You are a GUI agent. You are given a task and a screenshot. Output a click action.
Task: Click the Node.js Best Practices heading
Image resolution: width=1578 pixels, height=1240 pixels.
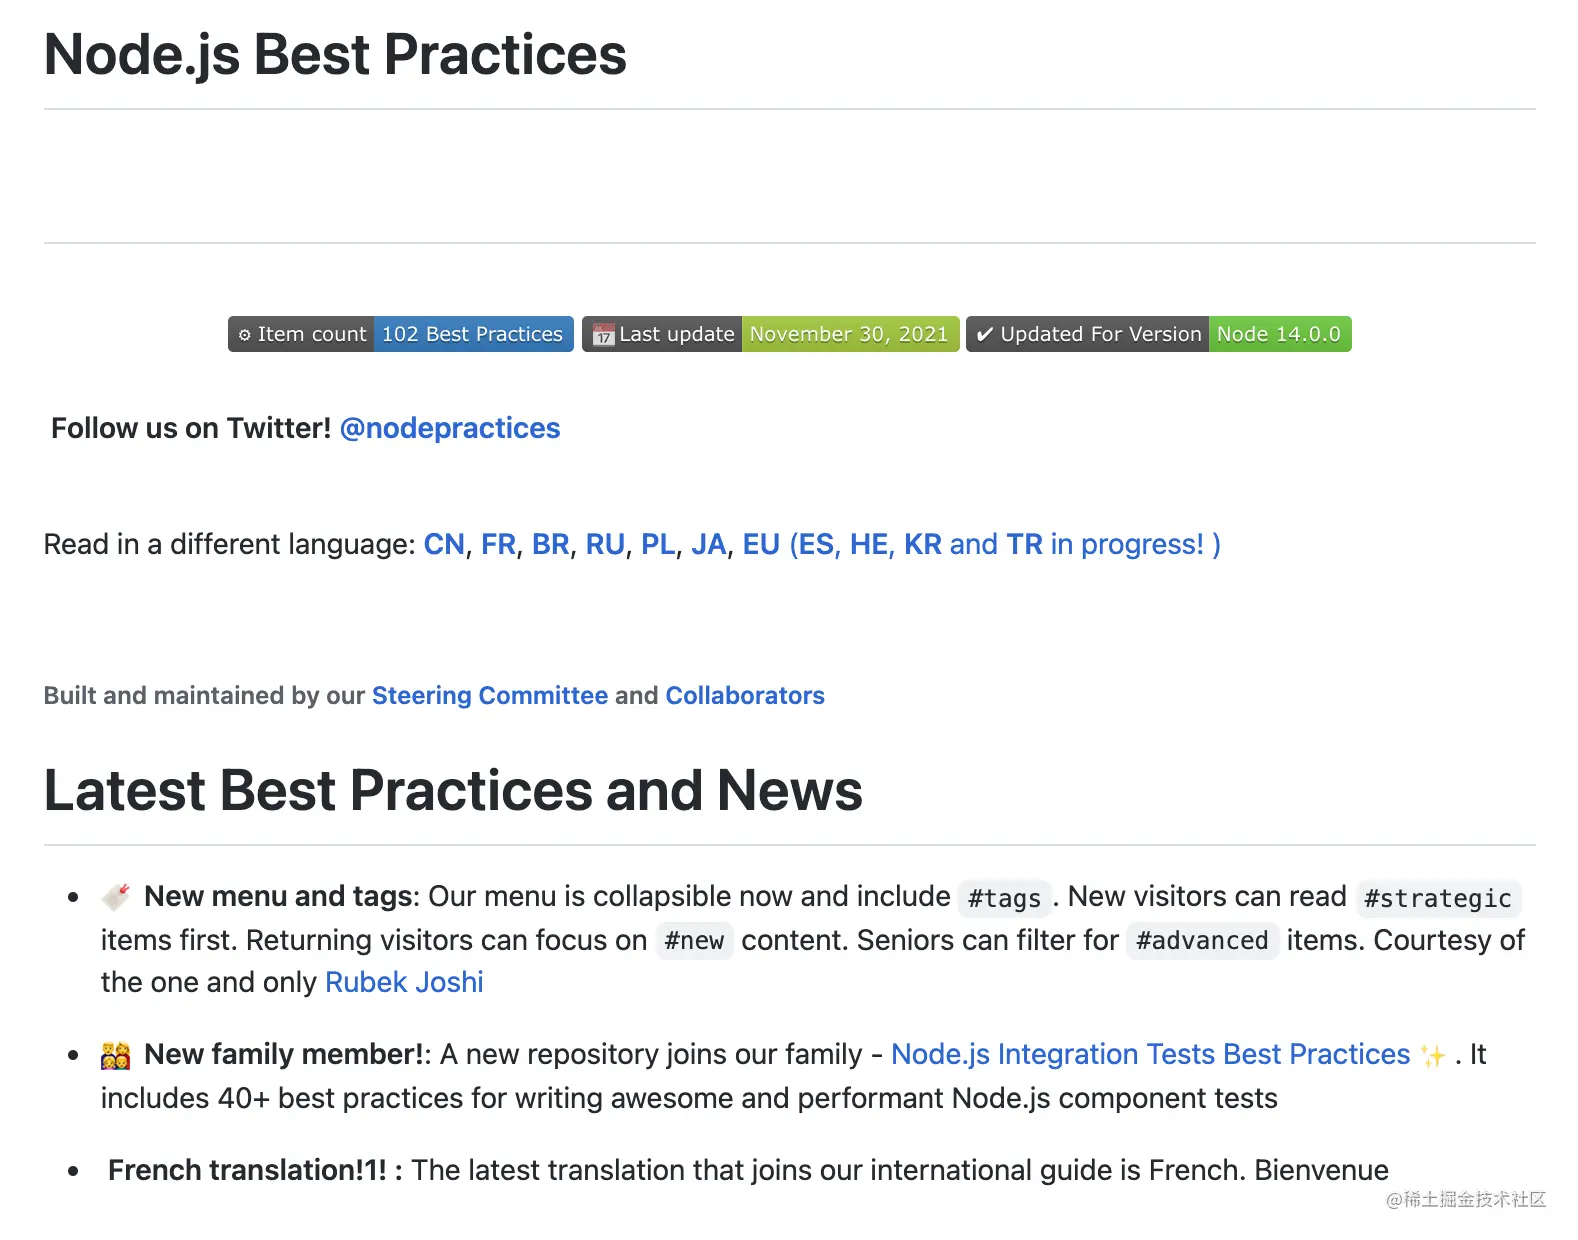[335, 54]
